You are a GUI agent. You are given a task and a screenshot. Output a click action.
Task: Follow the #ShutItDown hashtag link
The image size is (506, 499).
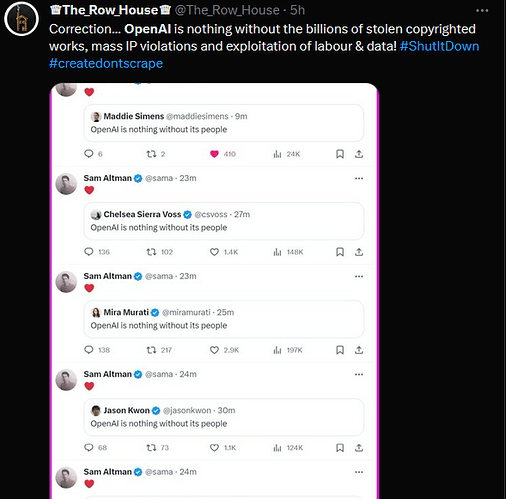(x=439, y=46)
